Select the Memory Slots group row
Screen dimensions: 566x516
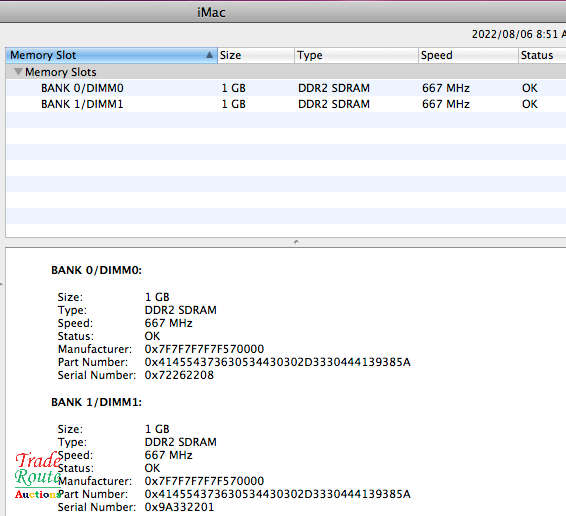tap(286, 72)
